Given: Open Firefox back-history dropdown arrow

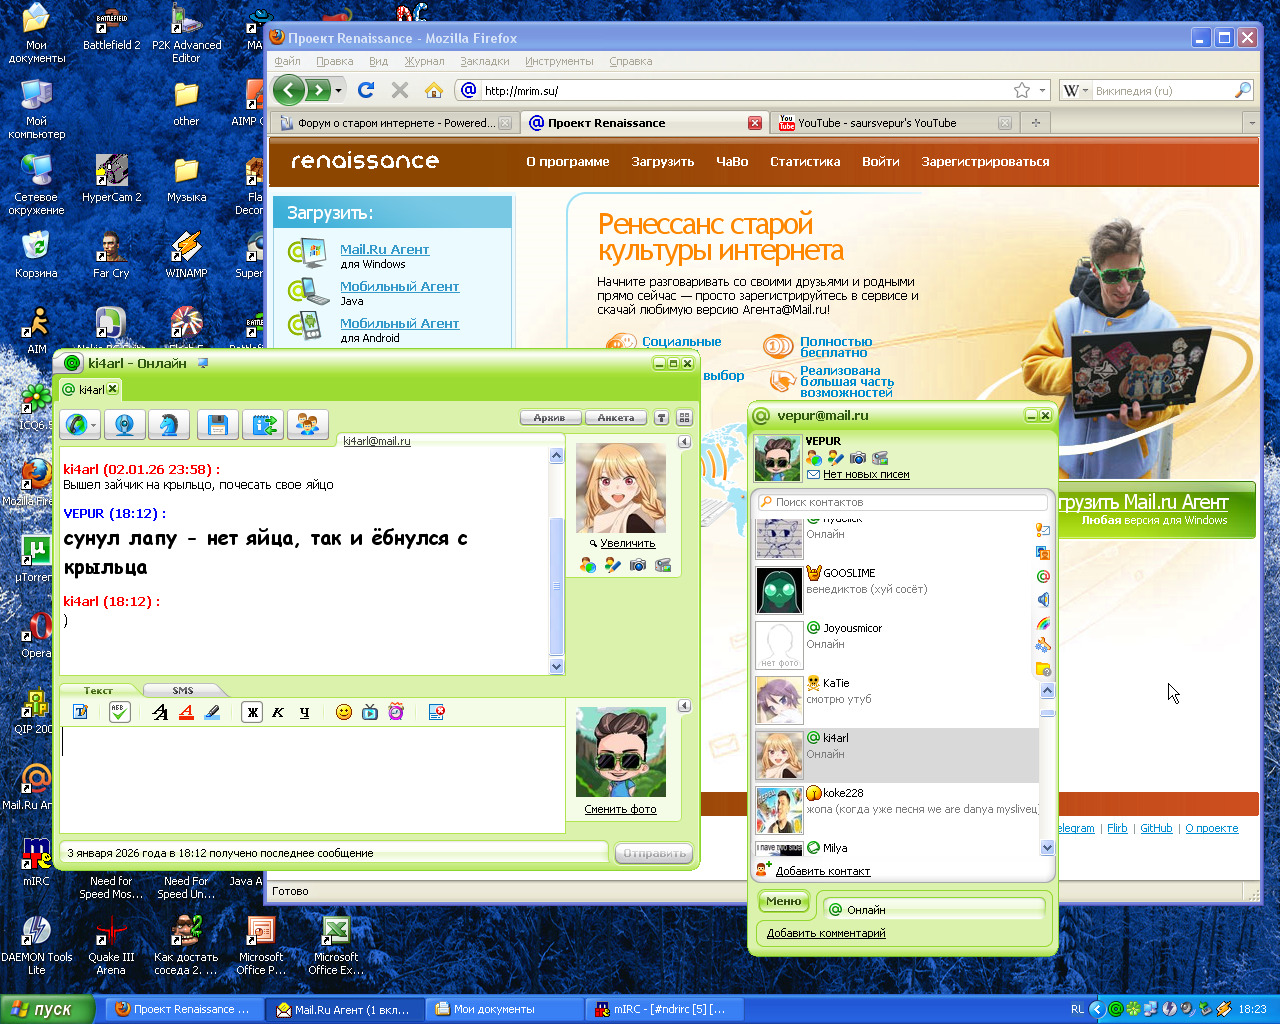Looking at the screenshot, I should 338,91.
